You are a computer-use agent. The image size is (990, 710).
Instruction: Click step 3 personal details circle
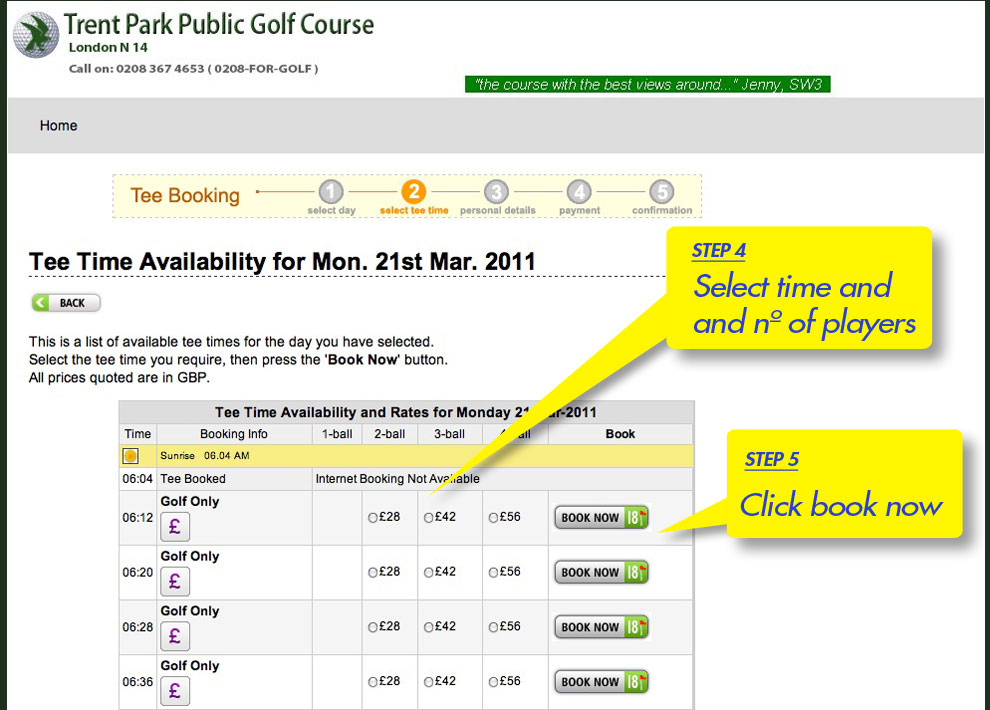(x=496, y=192)
